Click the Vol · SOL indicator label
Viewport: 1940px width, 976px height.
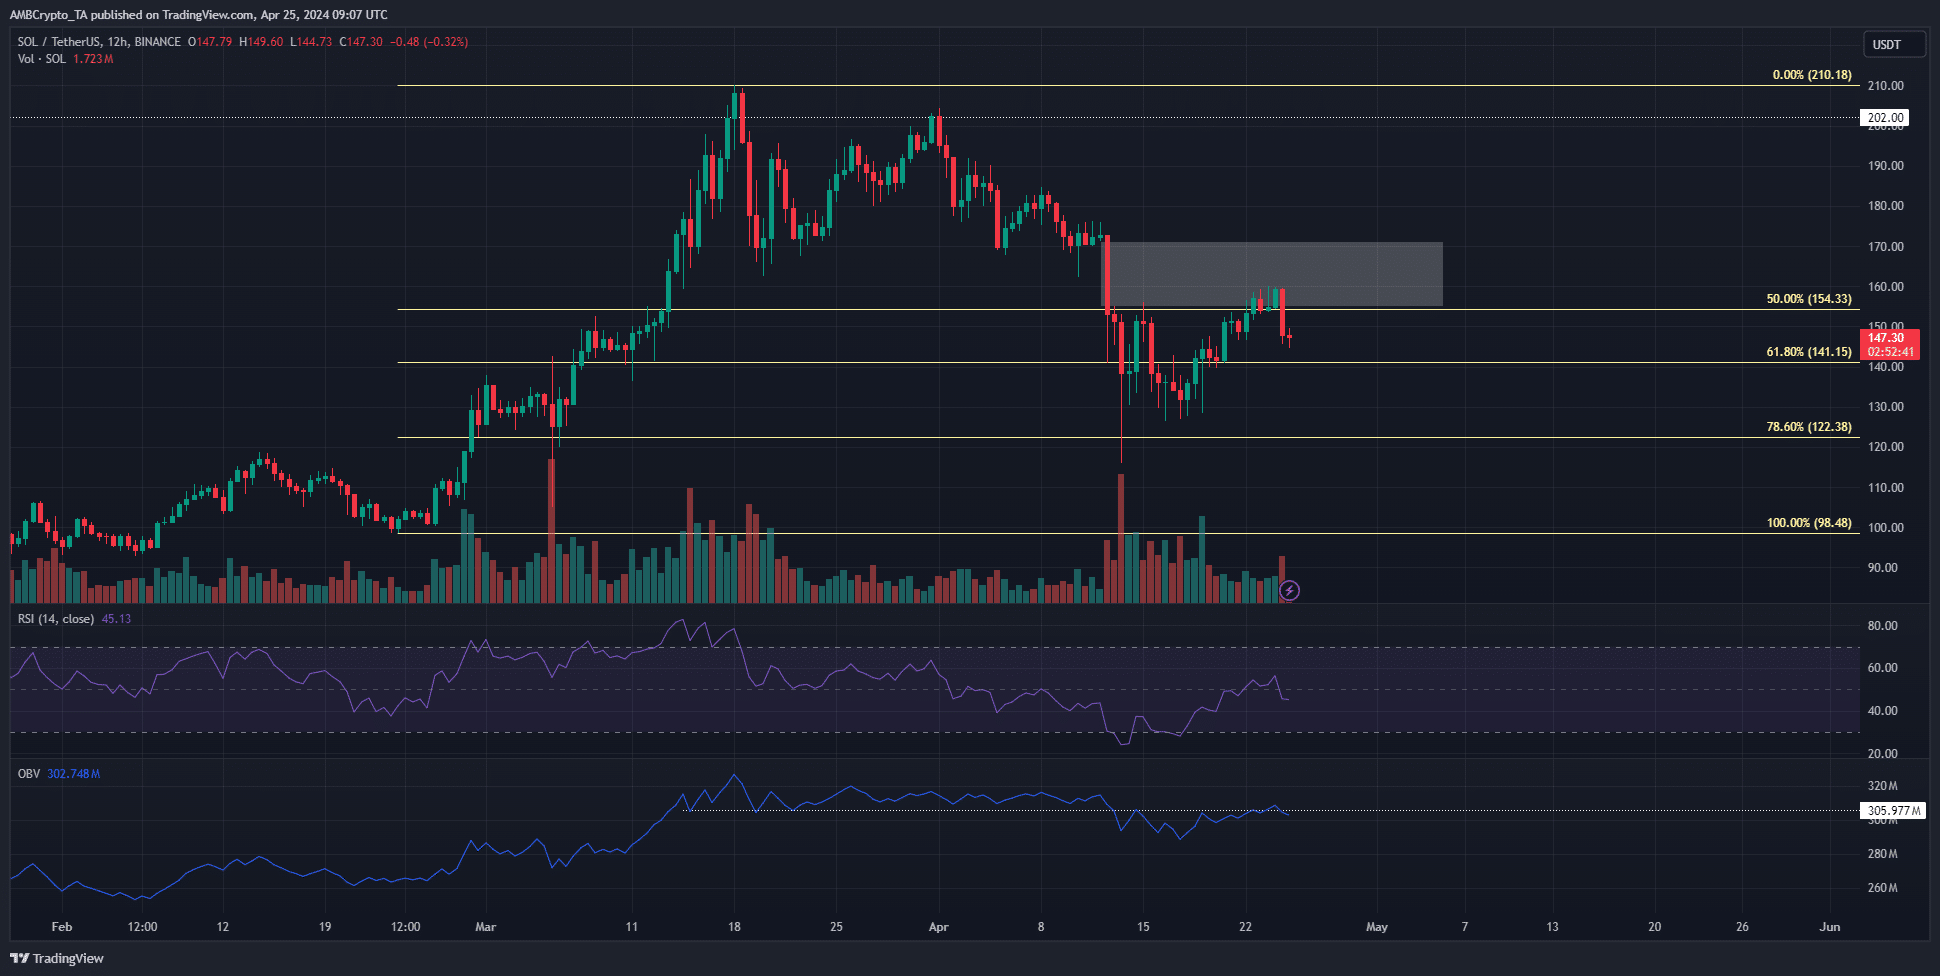click(x=42, y=59)
